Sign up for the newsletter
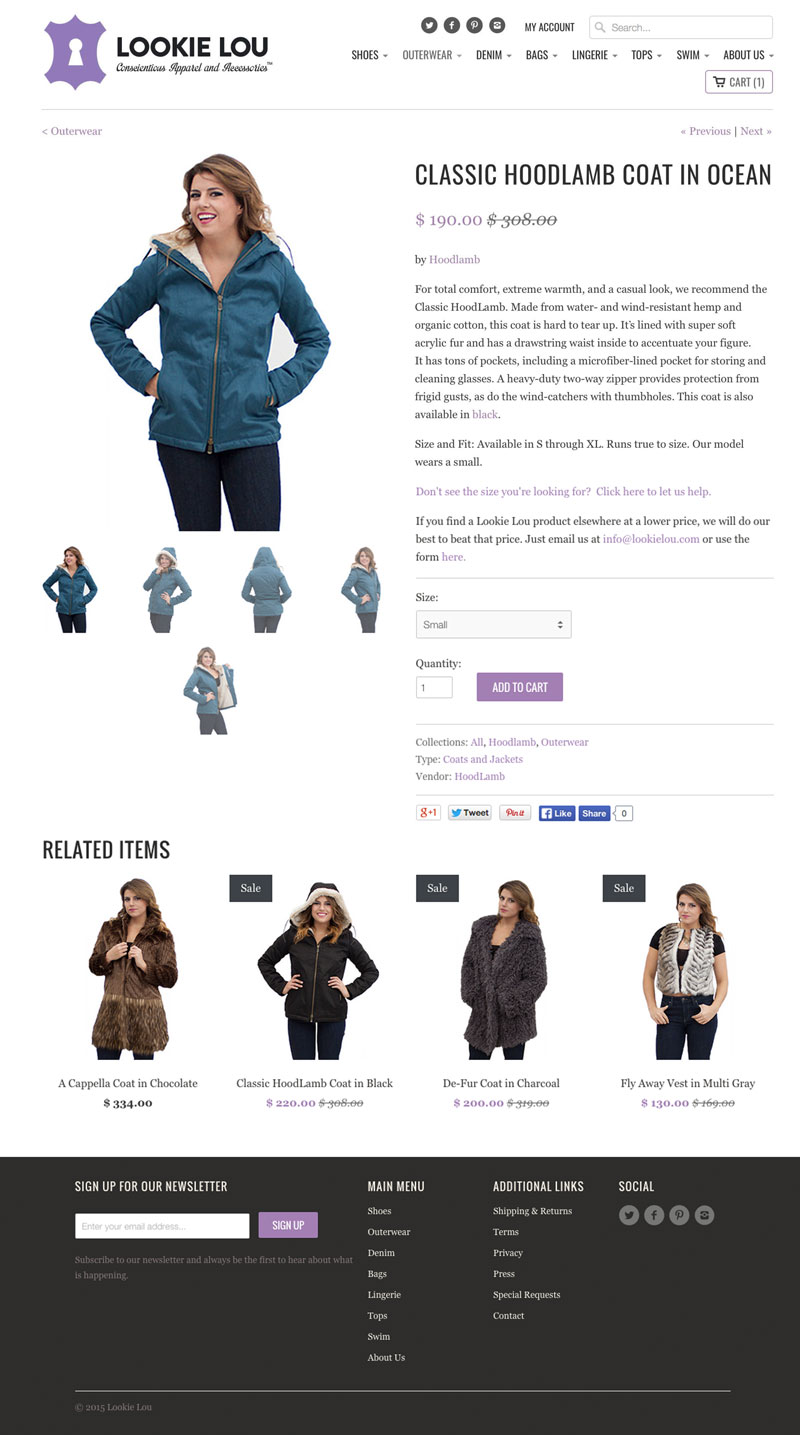800x1435 pixels. coord(288,1225)
